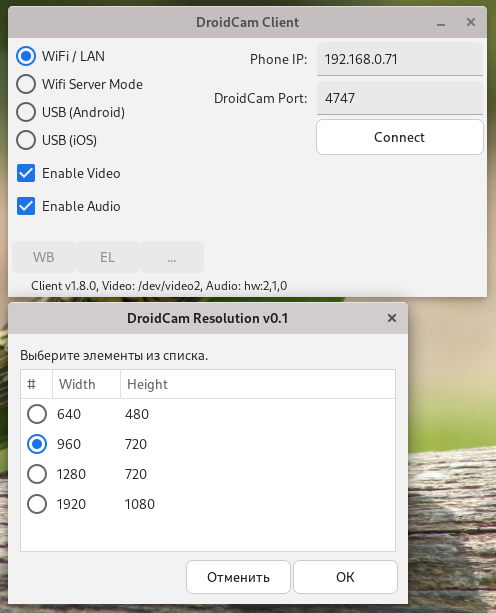Open the '...' more options button
This screenshot has width=496, height=613.
coord(172,257)
